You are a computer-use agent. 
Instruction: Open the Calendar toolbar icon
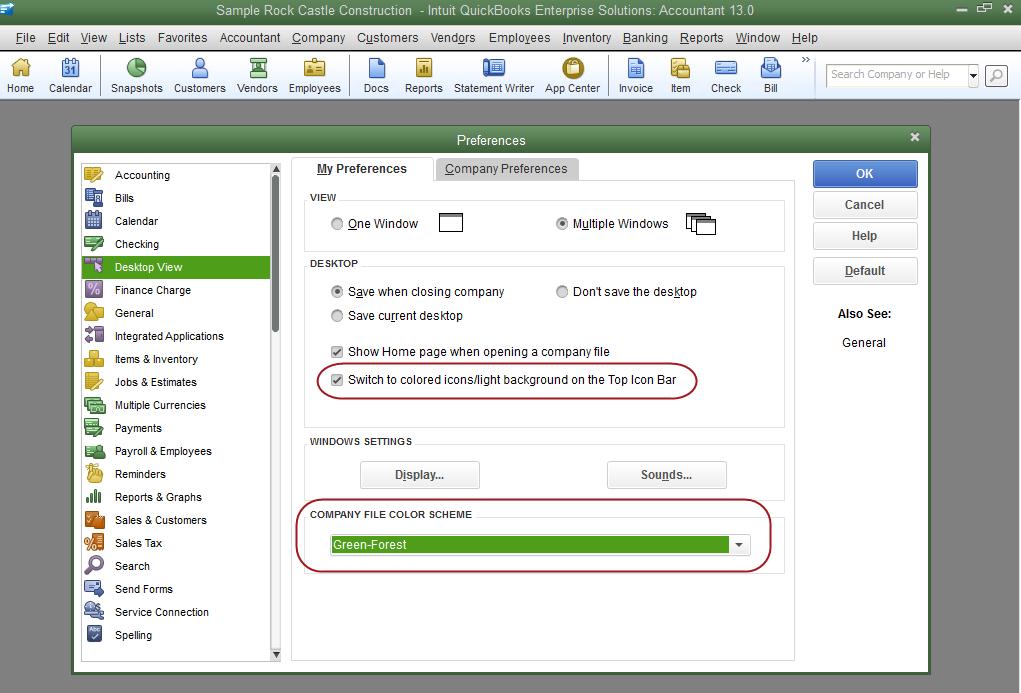(x=70, y=75)
